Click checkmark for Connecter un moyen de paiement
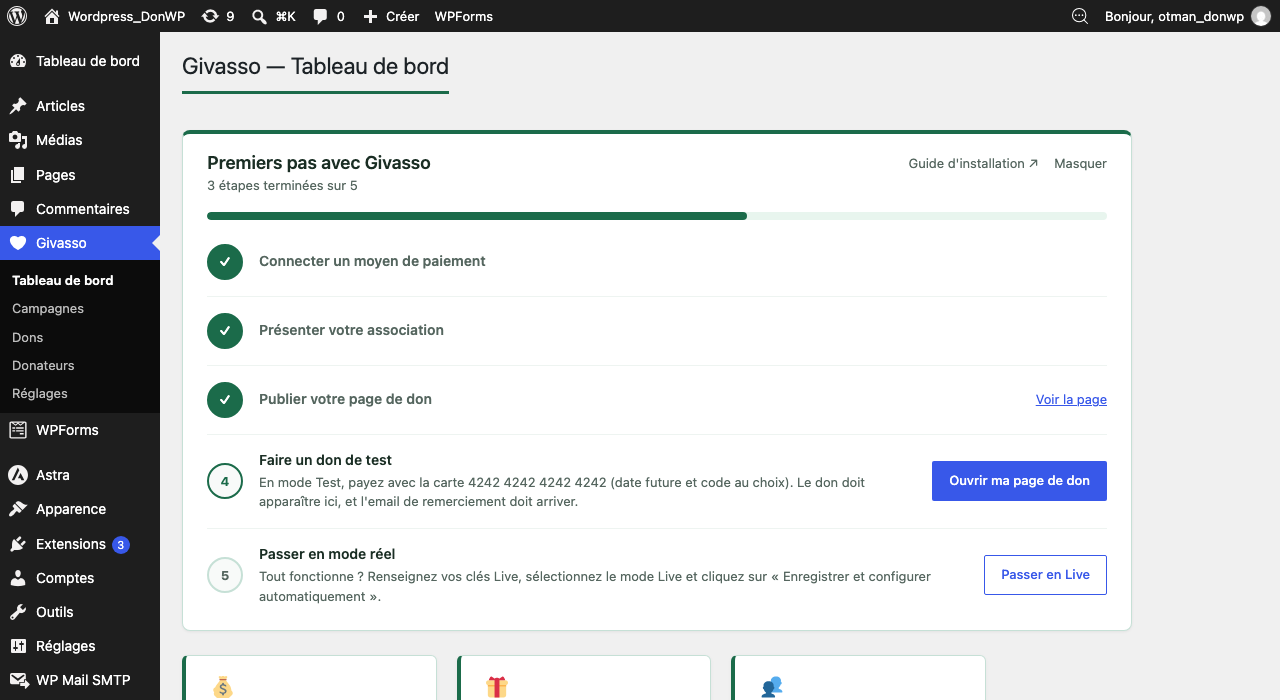The width and height of the screenshot is (1280, 700). (x=225, y=262)
